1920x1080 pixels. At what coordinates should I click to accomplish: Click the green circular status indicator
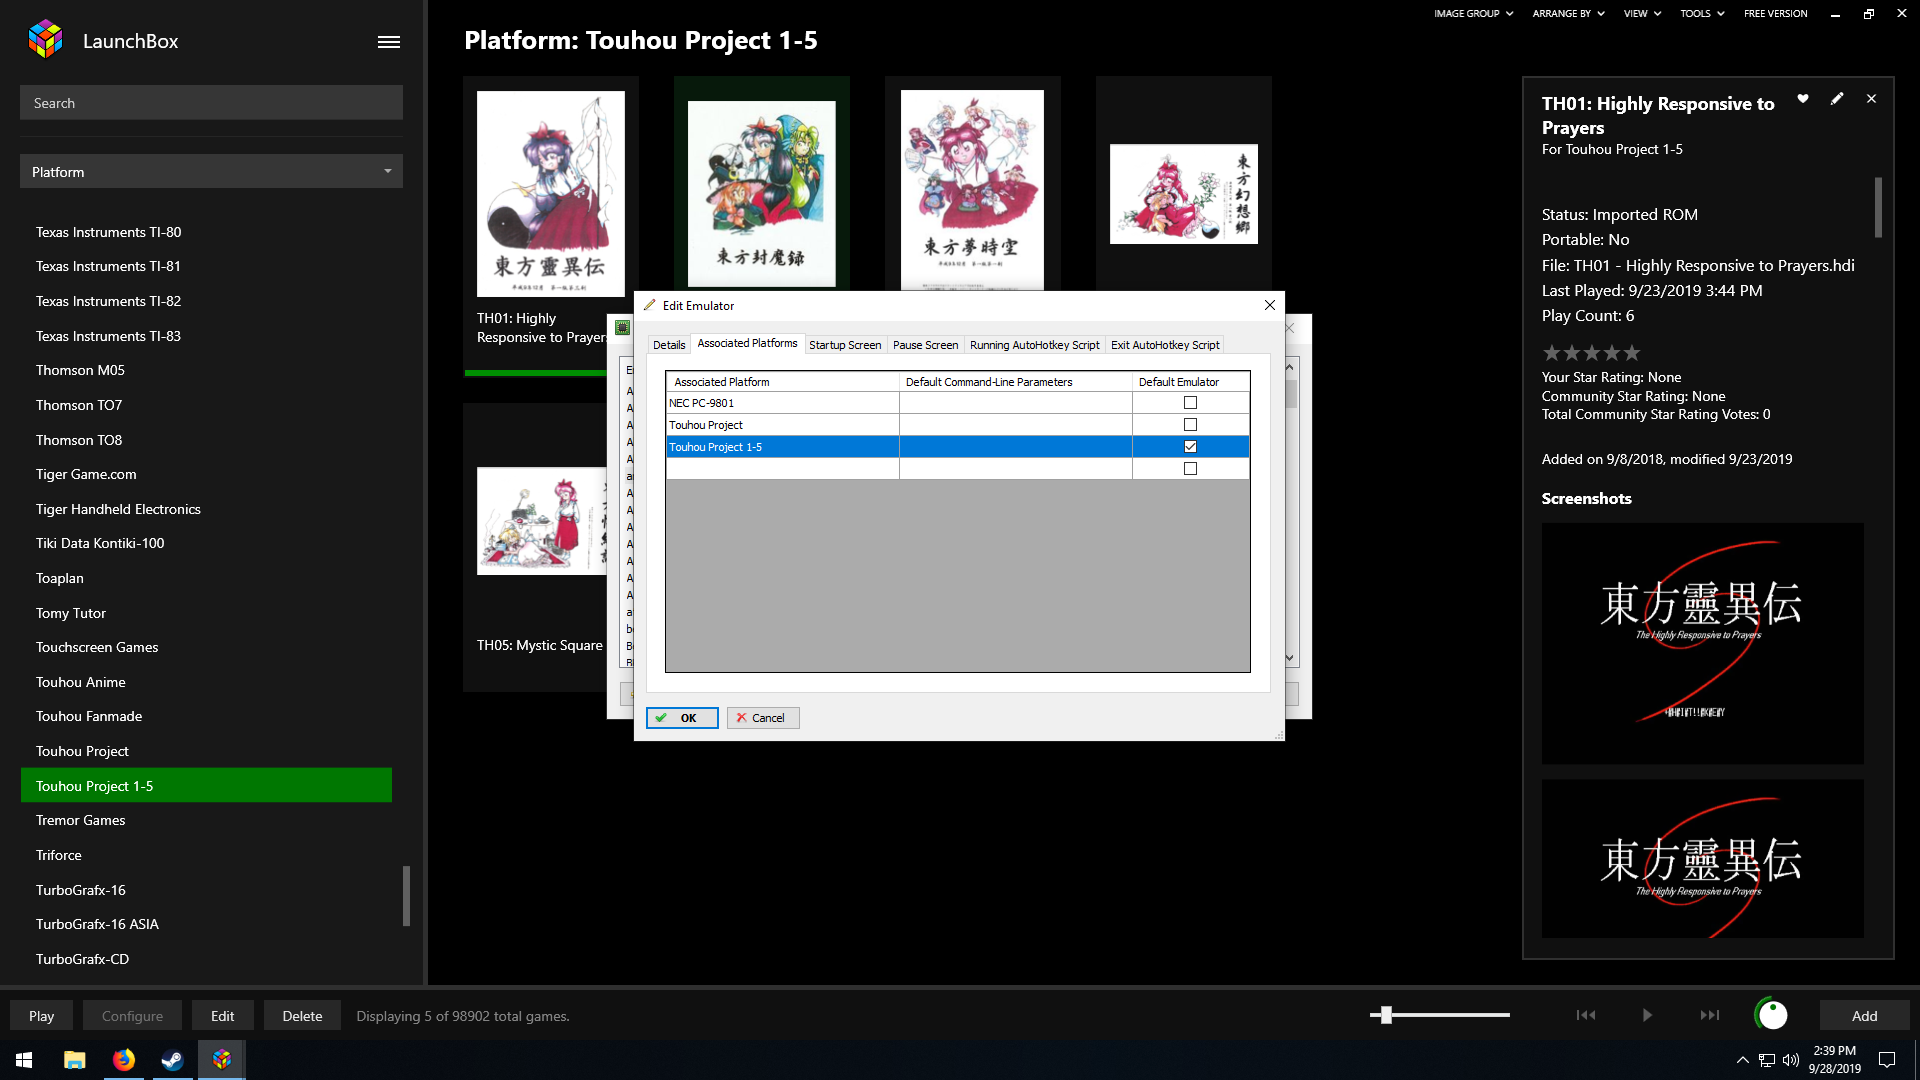[1772, 1015]
